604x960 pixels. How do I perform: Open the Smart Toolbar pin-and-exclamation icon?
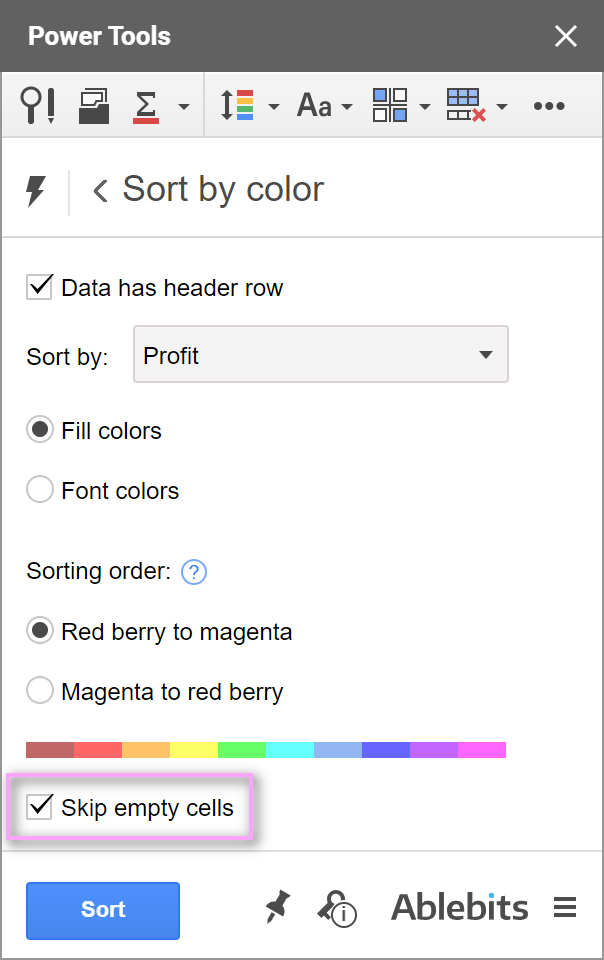[x=38, y=105]
